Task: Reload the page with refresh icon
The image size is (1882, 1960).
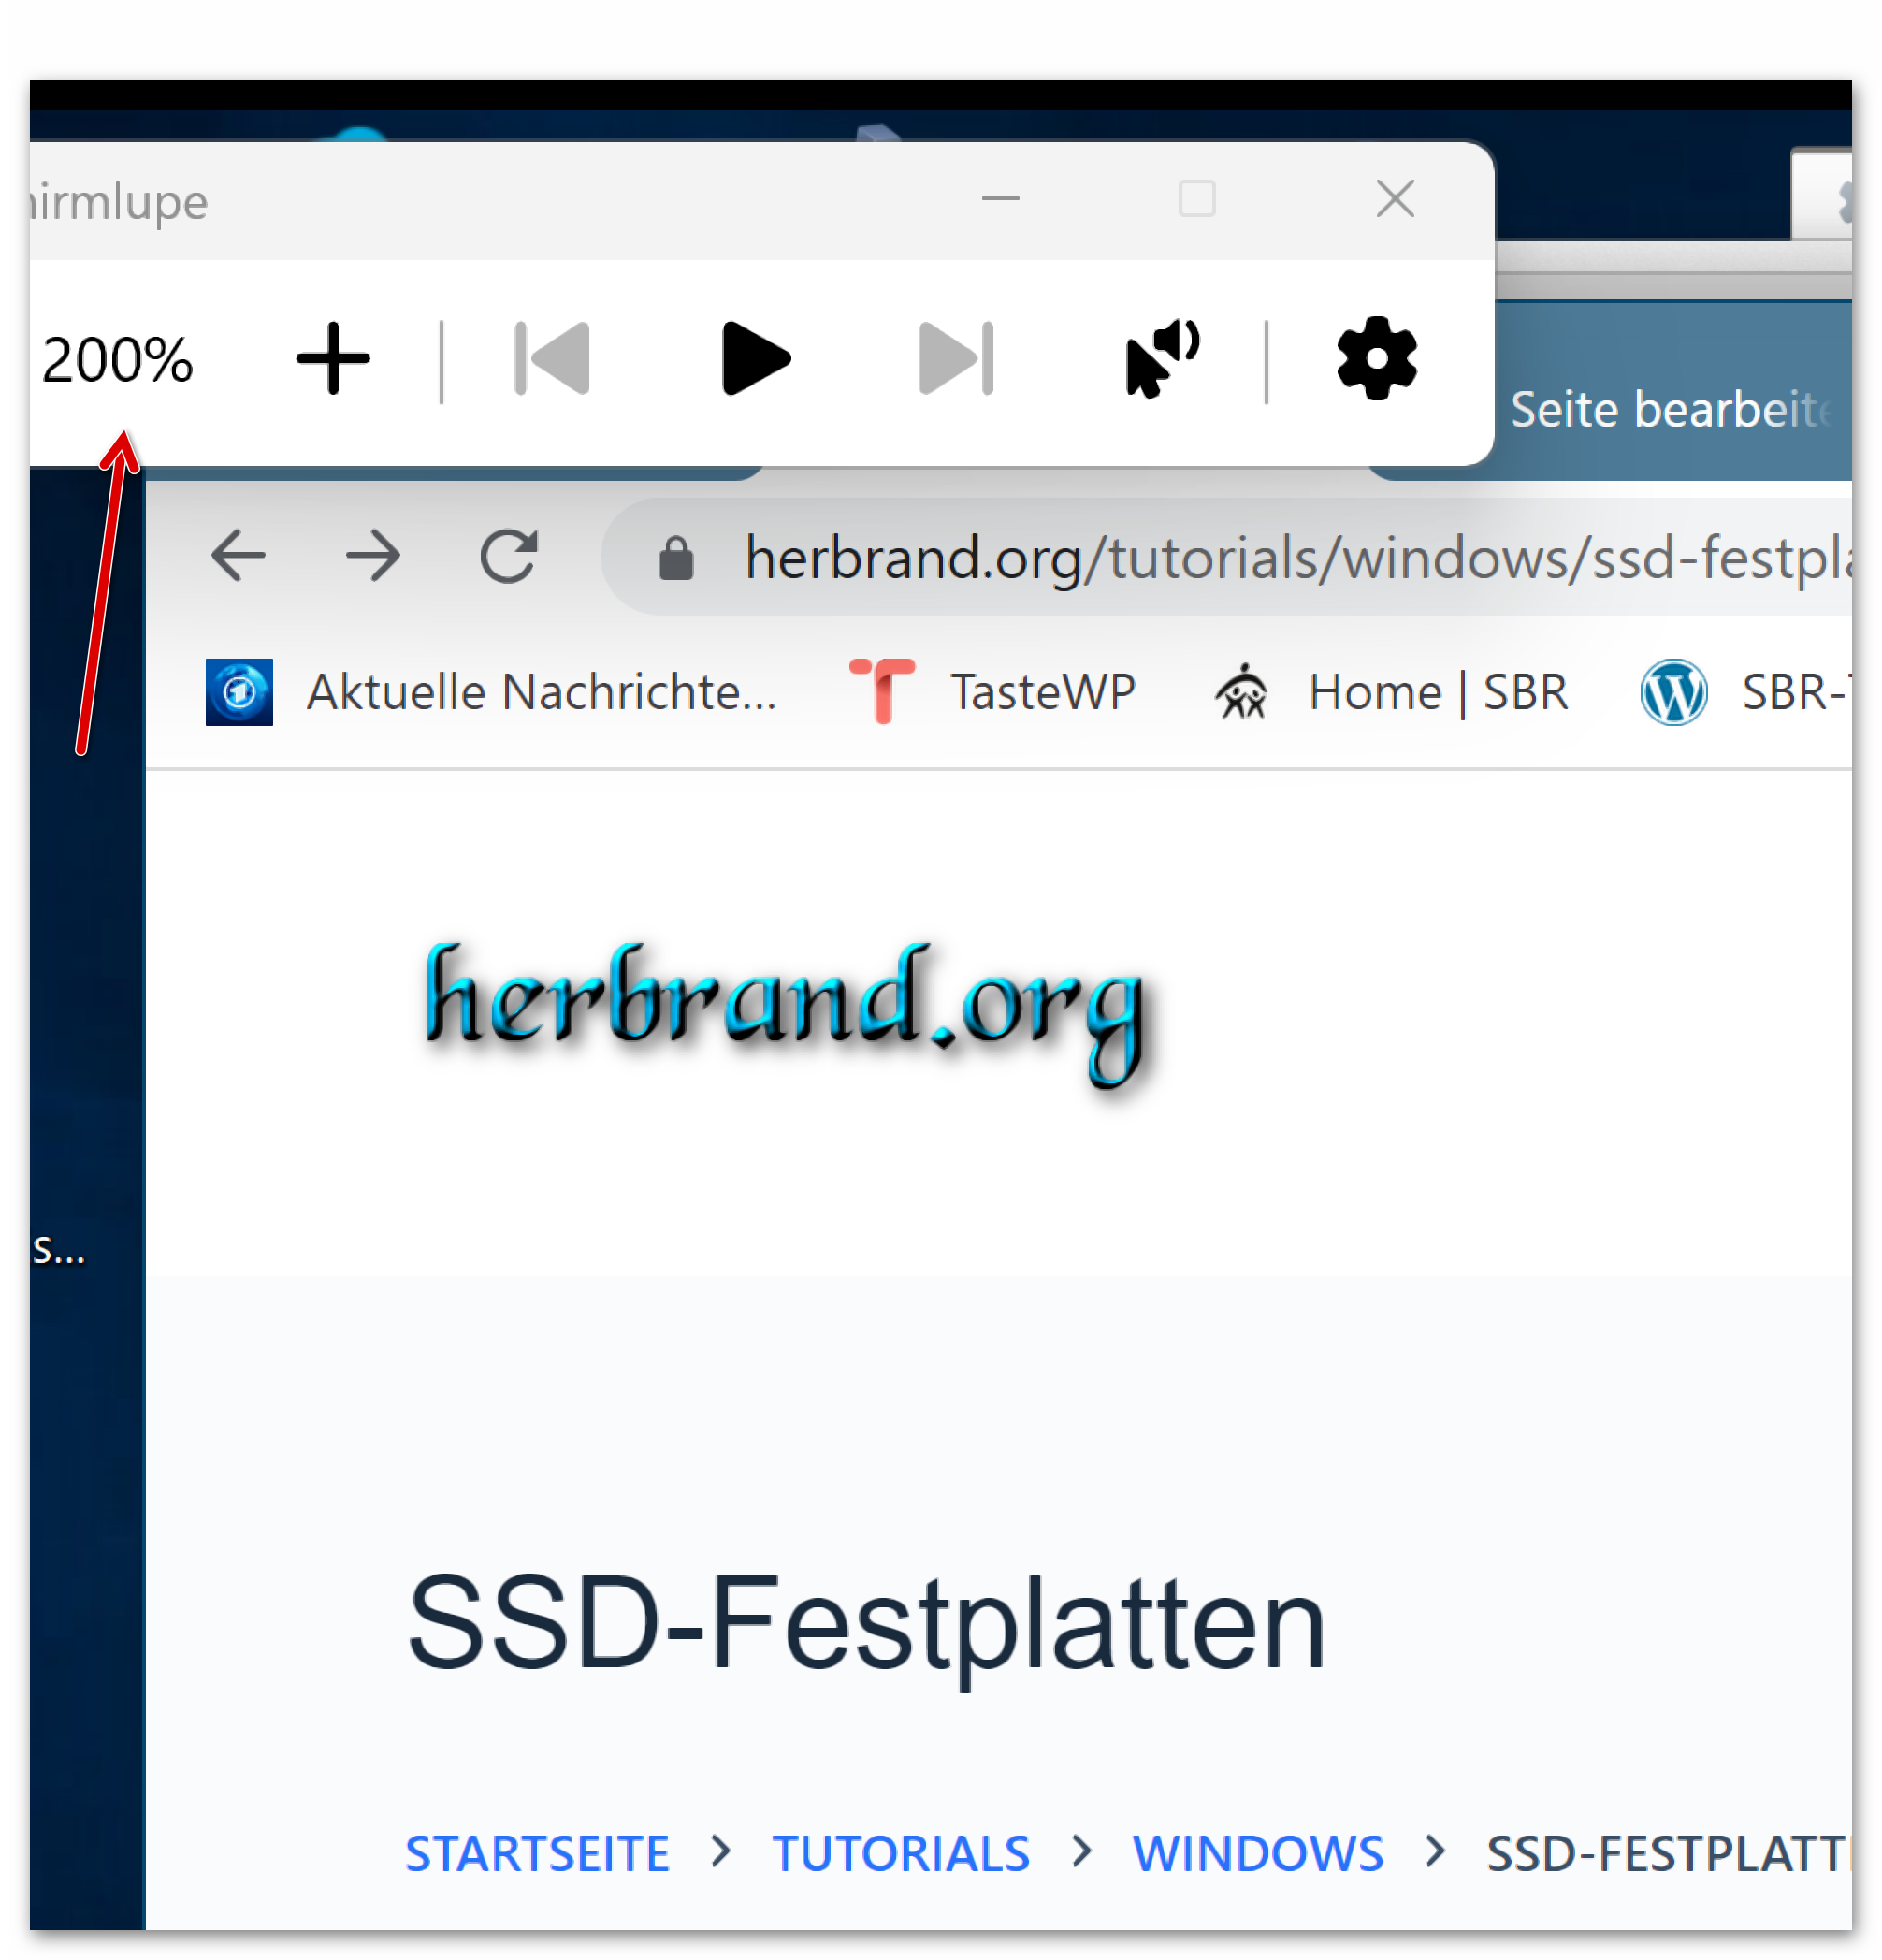Action: (x=509, y=556)
